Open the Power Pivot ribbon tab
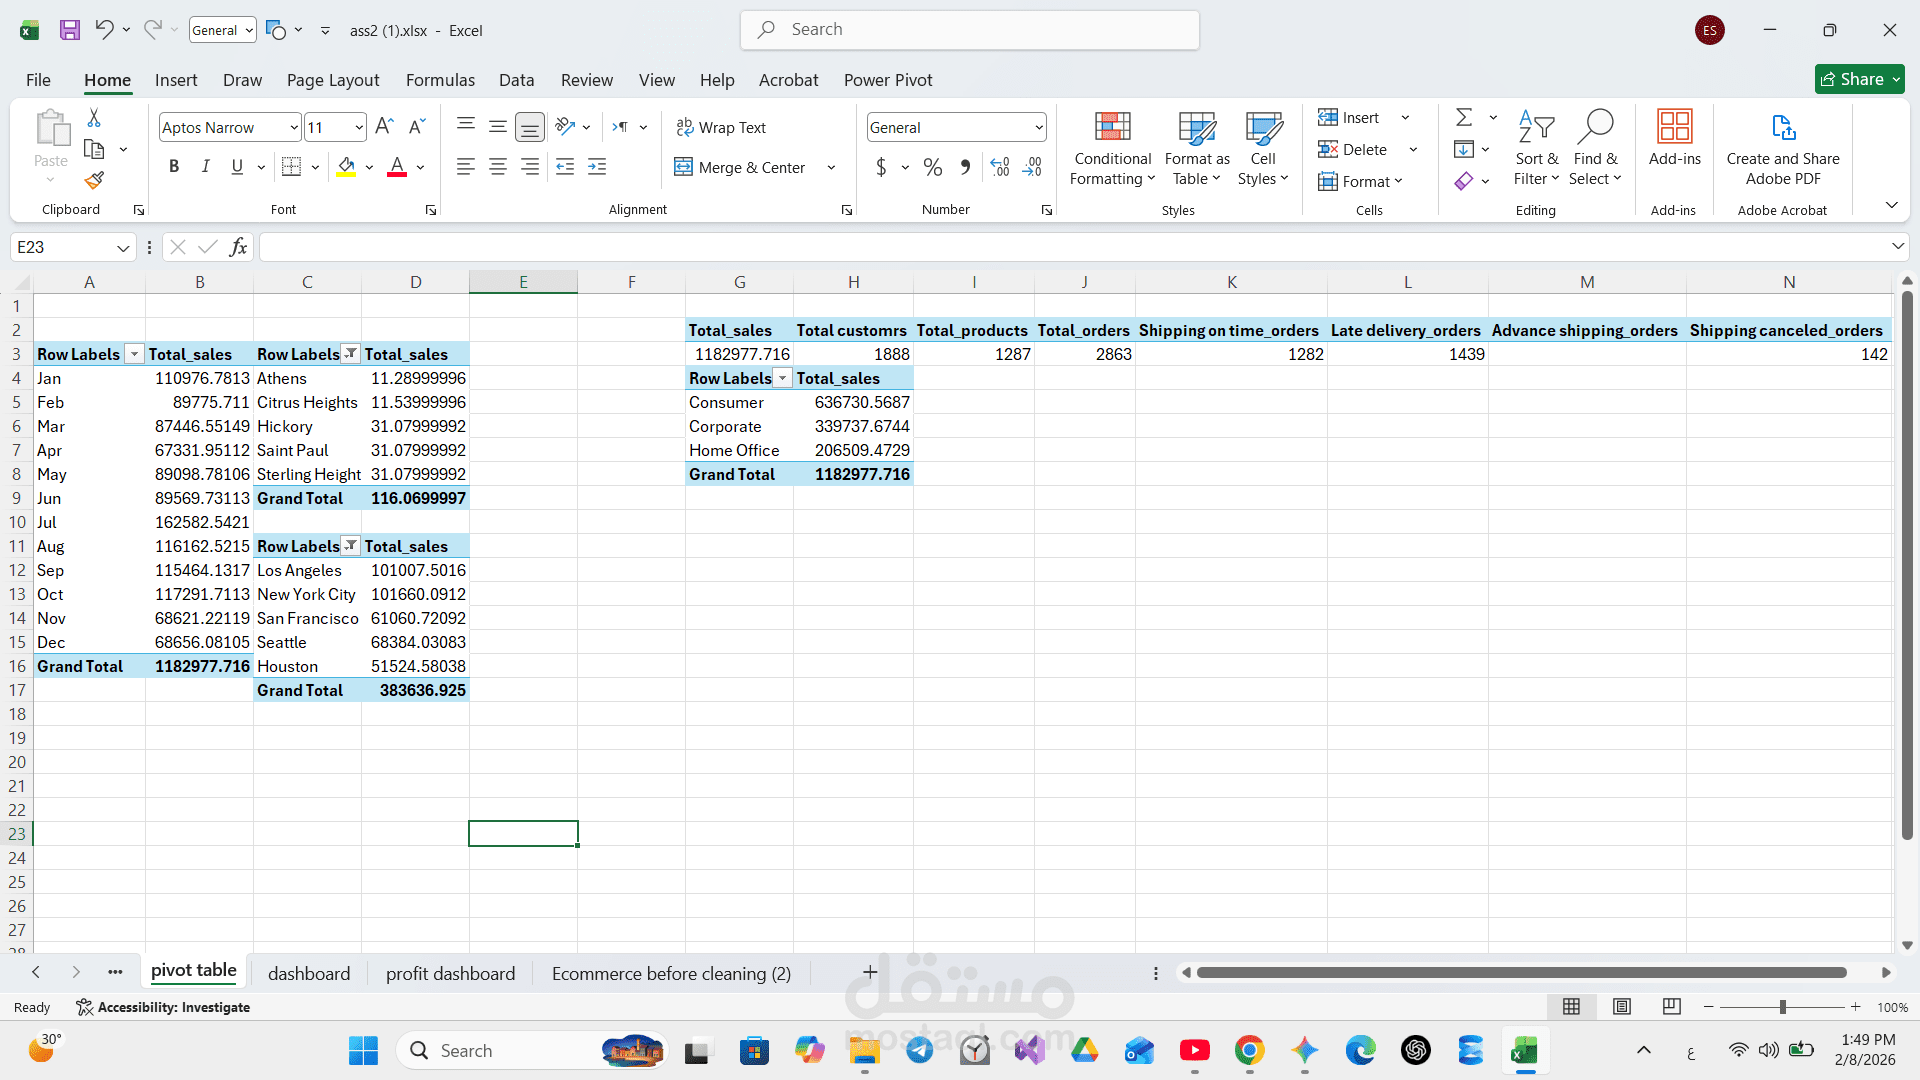This screenshot has height=1080, width=1920. click(x=887, y=80)
